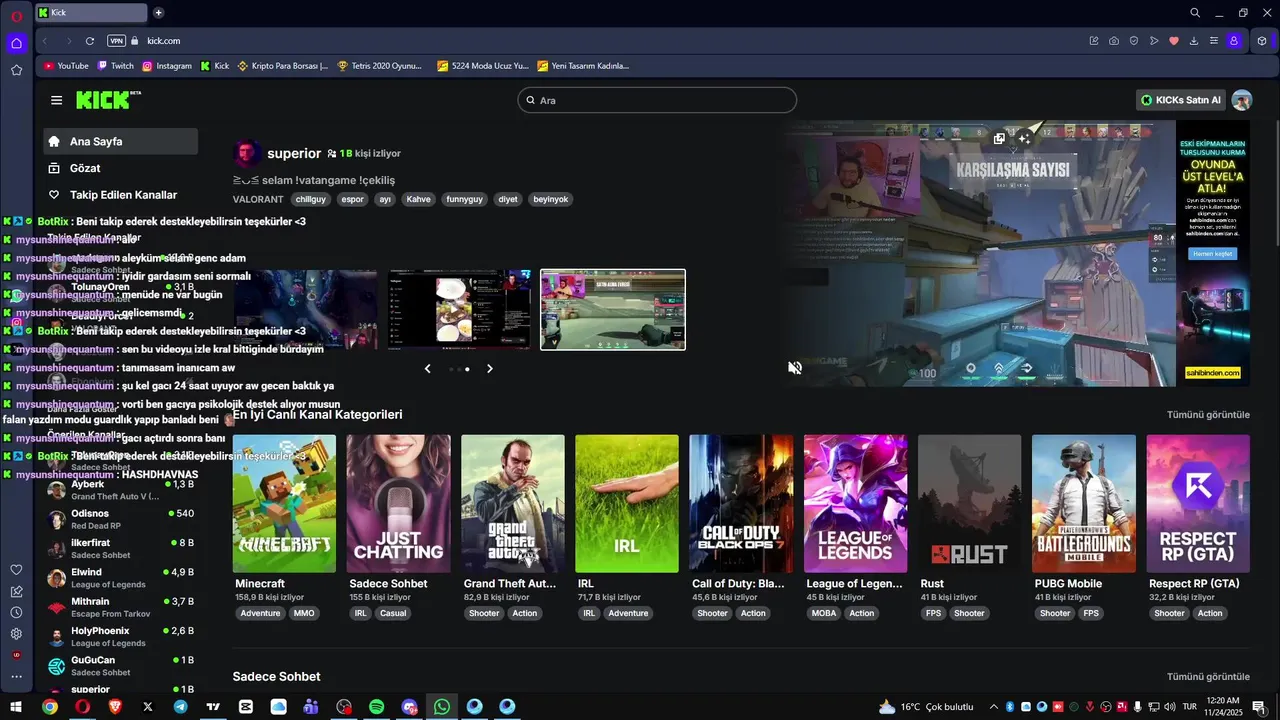The image size is (1280, 720).
Task: Click Adventure tag under Minecraft
Action: click(x=260, y=613)
